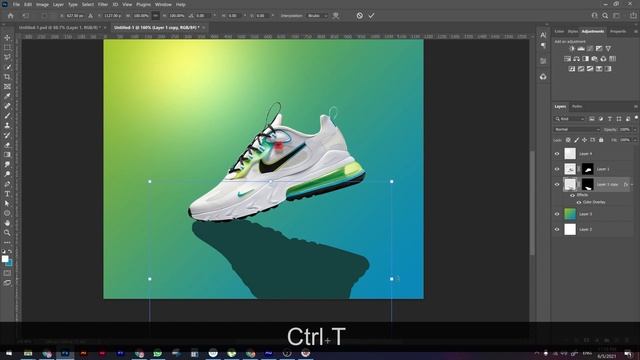Select the Frame tool

(x=7, y=87)
